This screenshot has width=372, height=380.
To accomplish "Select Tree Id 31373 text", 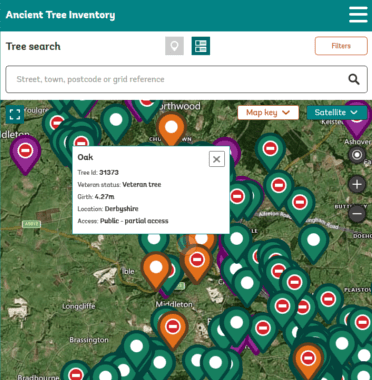I will click(x=98, y=172).
